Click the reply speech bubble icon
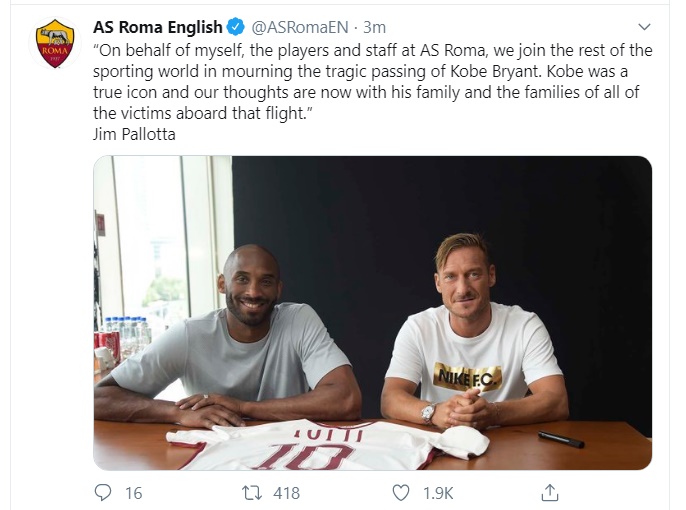 click(x=102, y=492)
